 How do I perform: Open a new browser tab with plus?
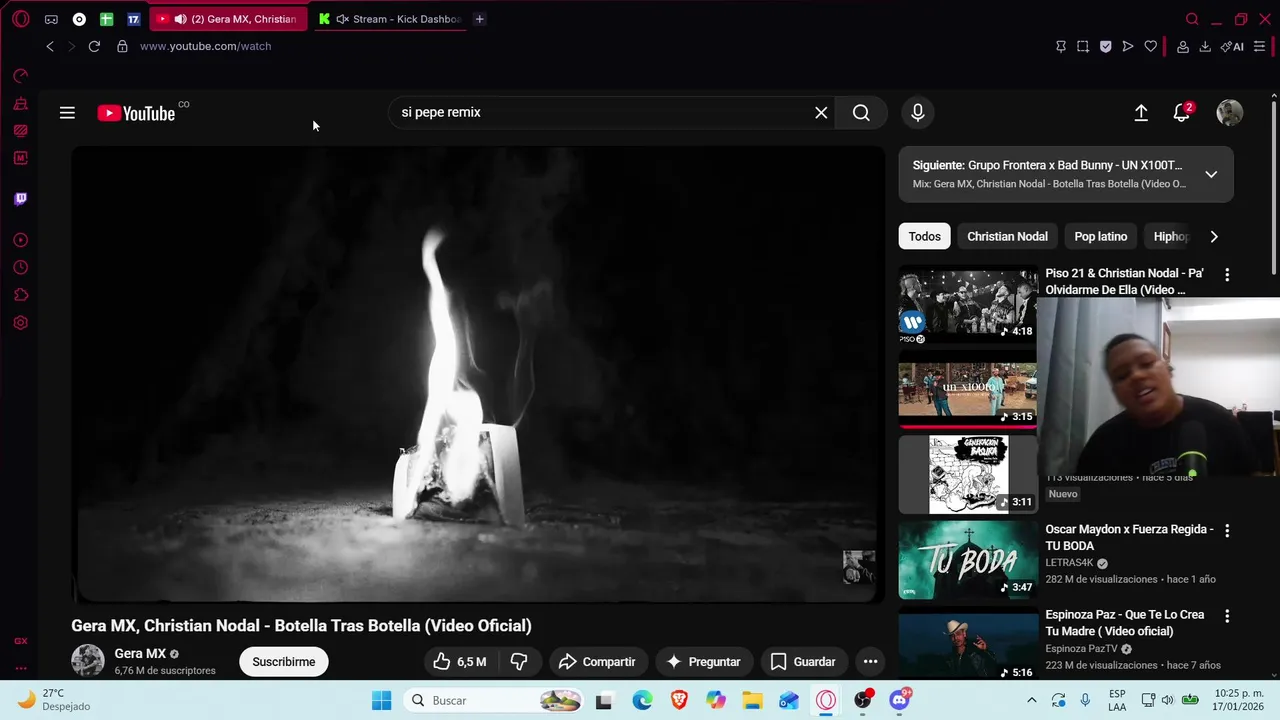click(479, 19)
